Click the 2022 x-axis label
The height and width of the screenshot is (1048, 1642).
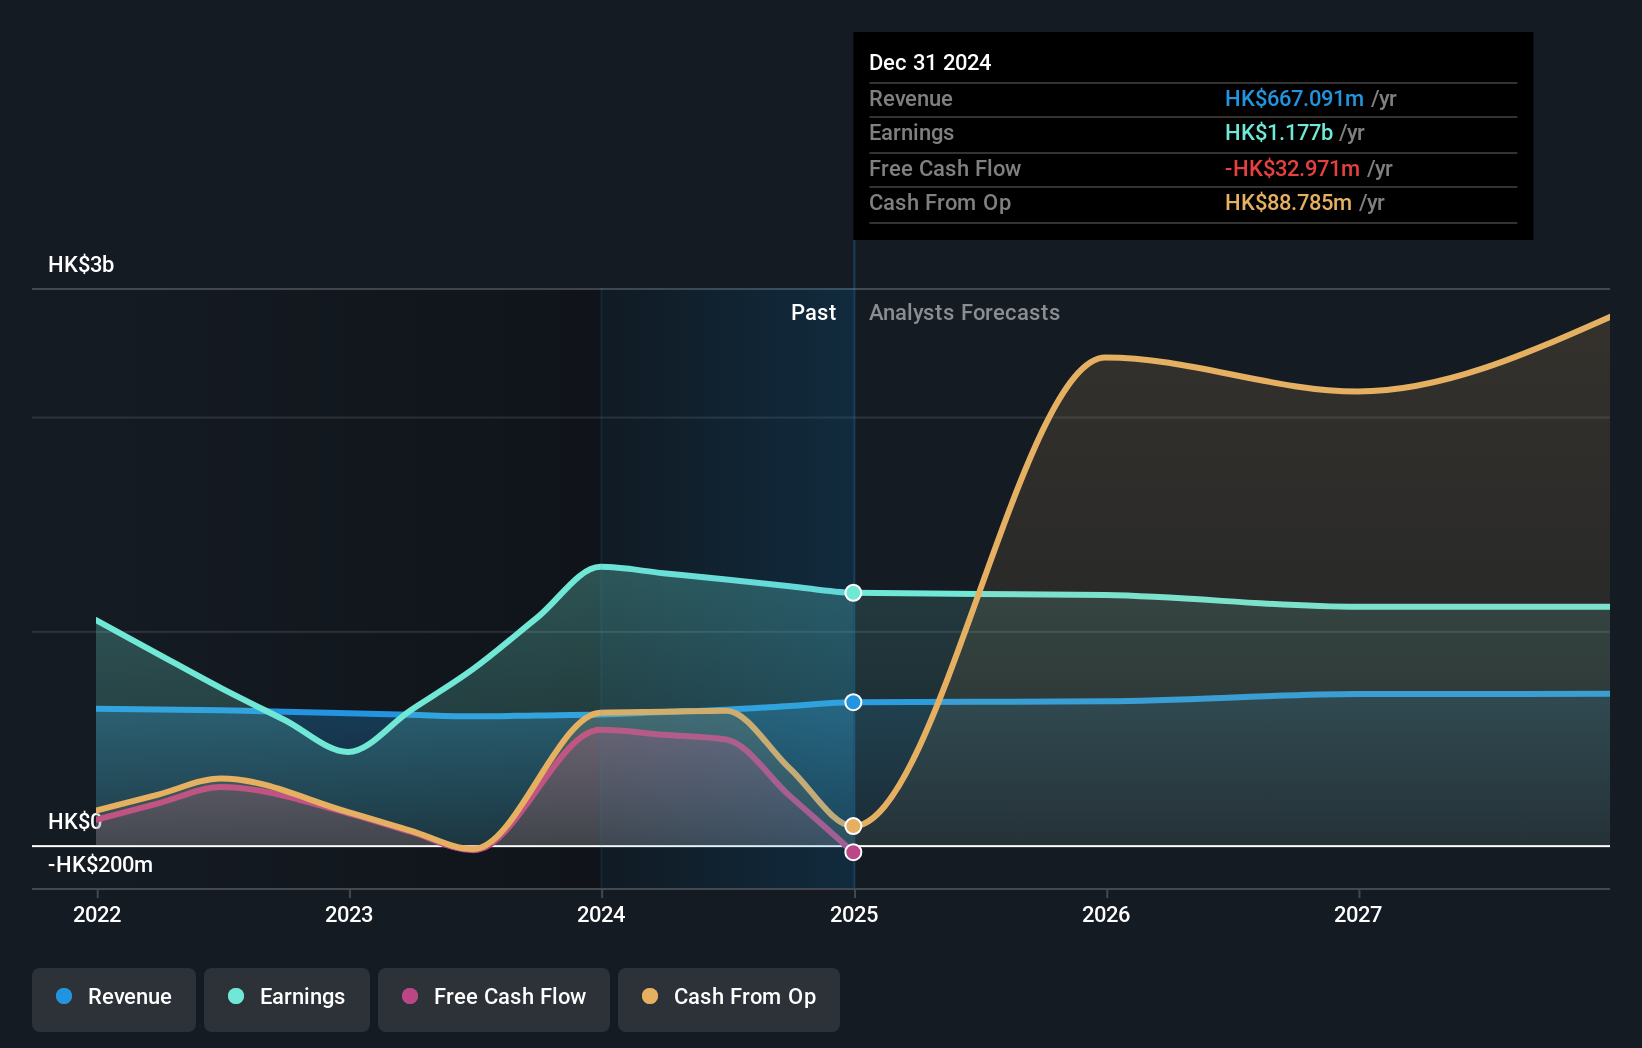pos(97,914)
